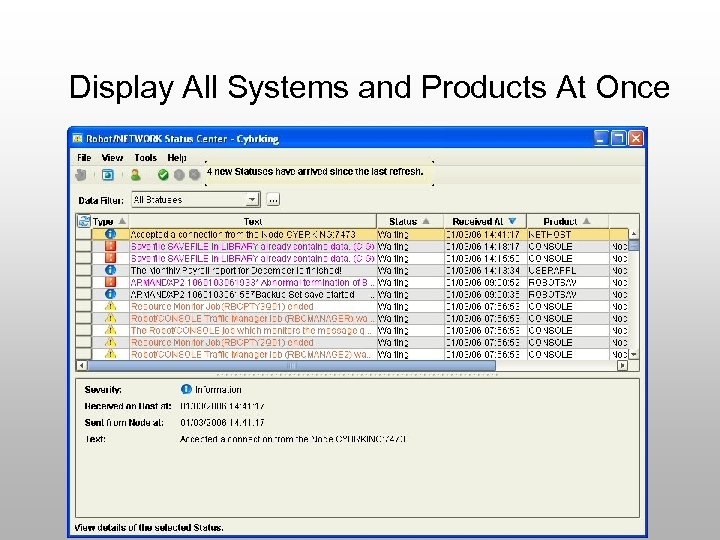Image resolution: width=720 pixels, height=540 pixels.
Task: Click the warning icon of the Traffic Manager RBCMANAGE2 row
Action: tap(110, 354)
